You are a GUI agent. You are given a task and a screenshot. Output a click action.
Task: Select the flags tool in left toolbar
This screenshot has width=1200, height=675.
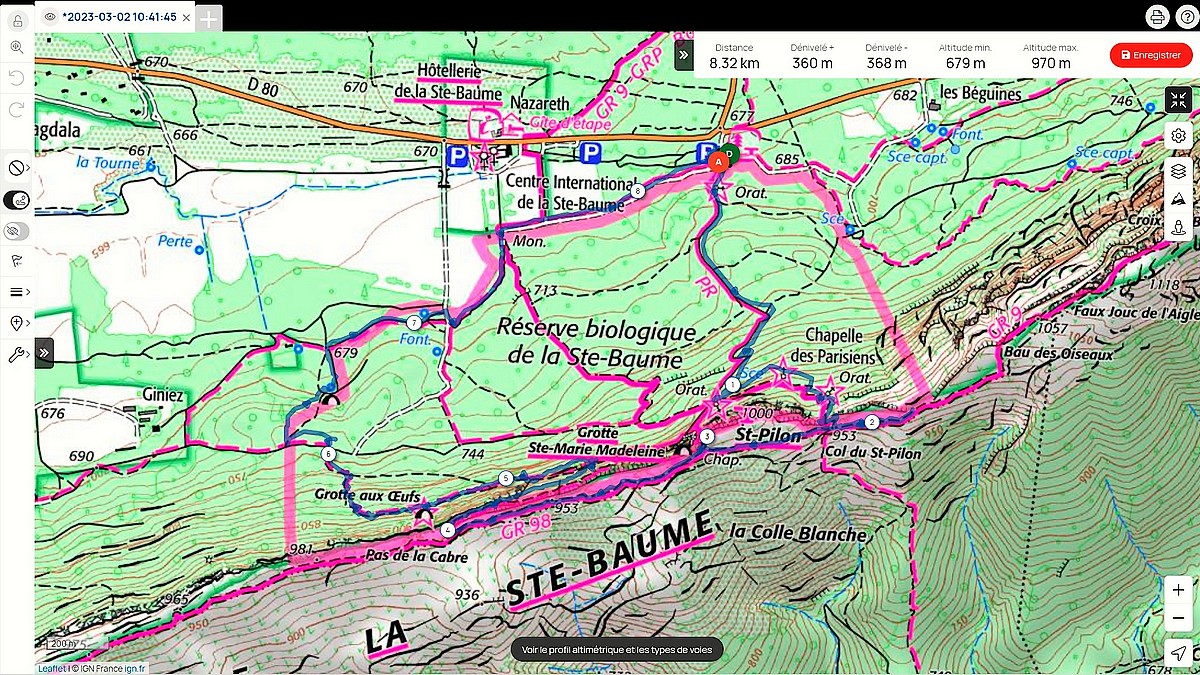pos(17,261)
